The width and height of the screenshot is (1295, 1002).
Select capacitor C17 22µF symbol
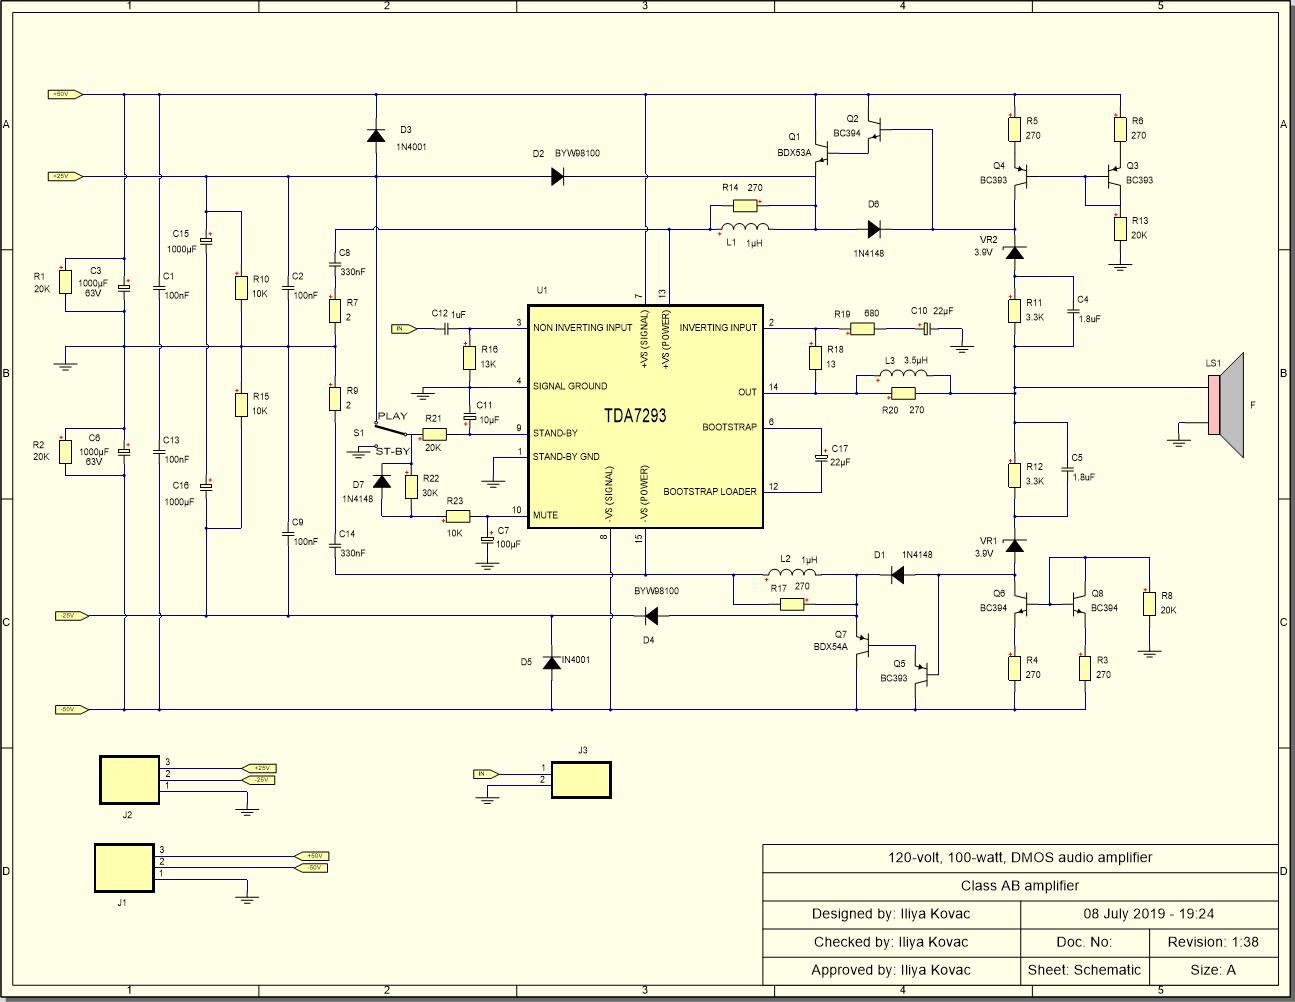click(x=821, y=458)
